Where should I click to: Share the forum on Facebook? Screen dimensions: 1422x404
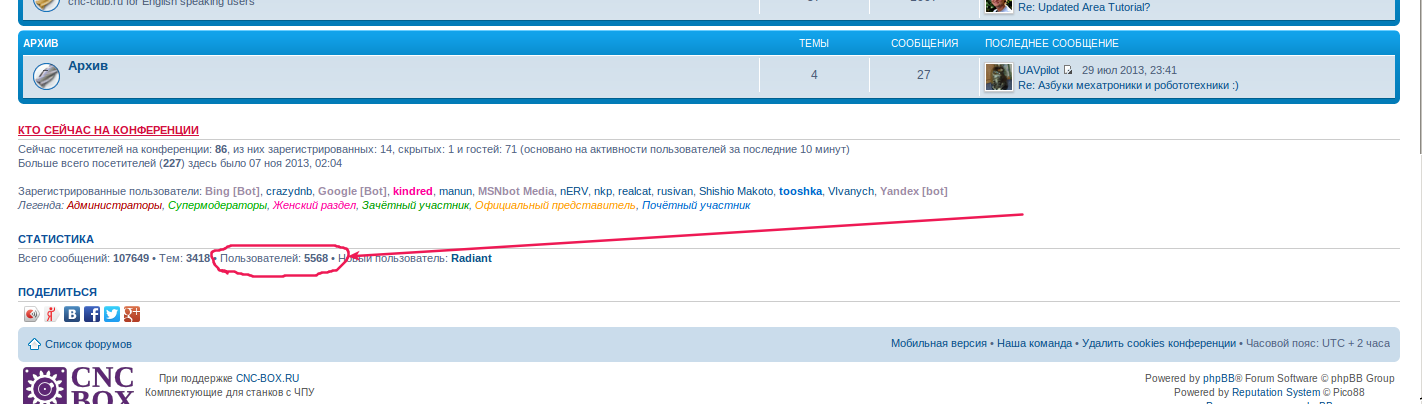pyautogui.click(x=92, y=314)
